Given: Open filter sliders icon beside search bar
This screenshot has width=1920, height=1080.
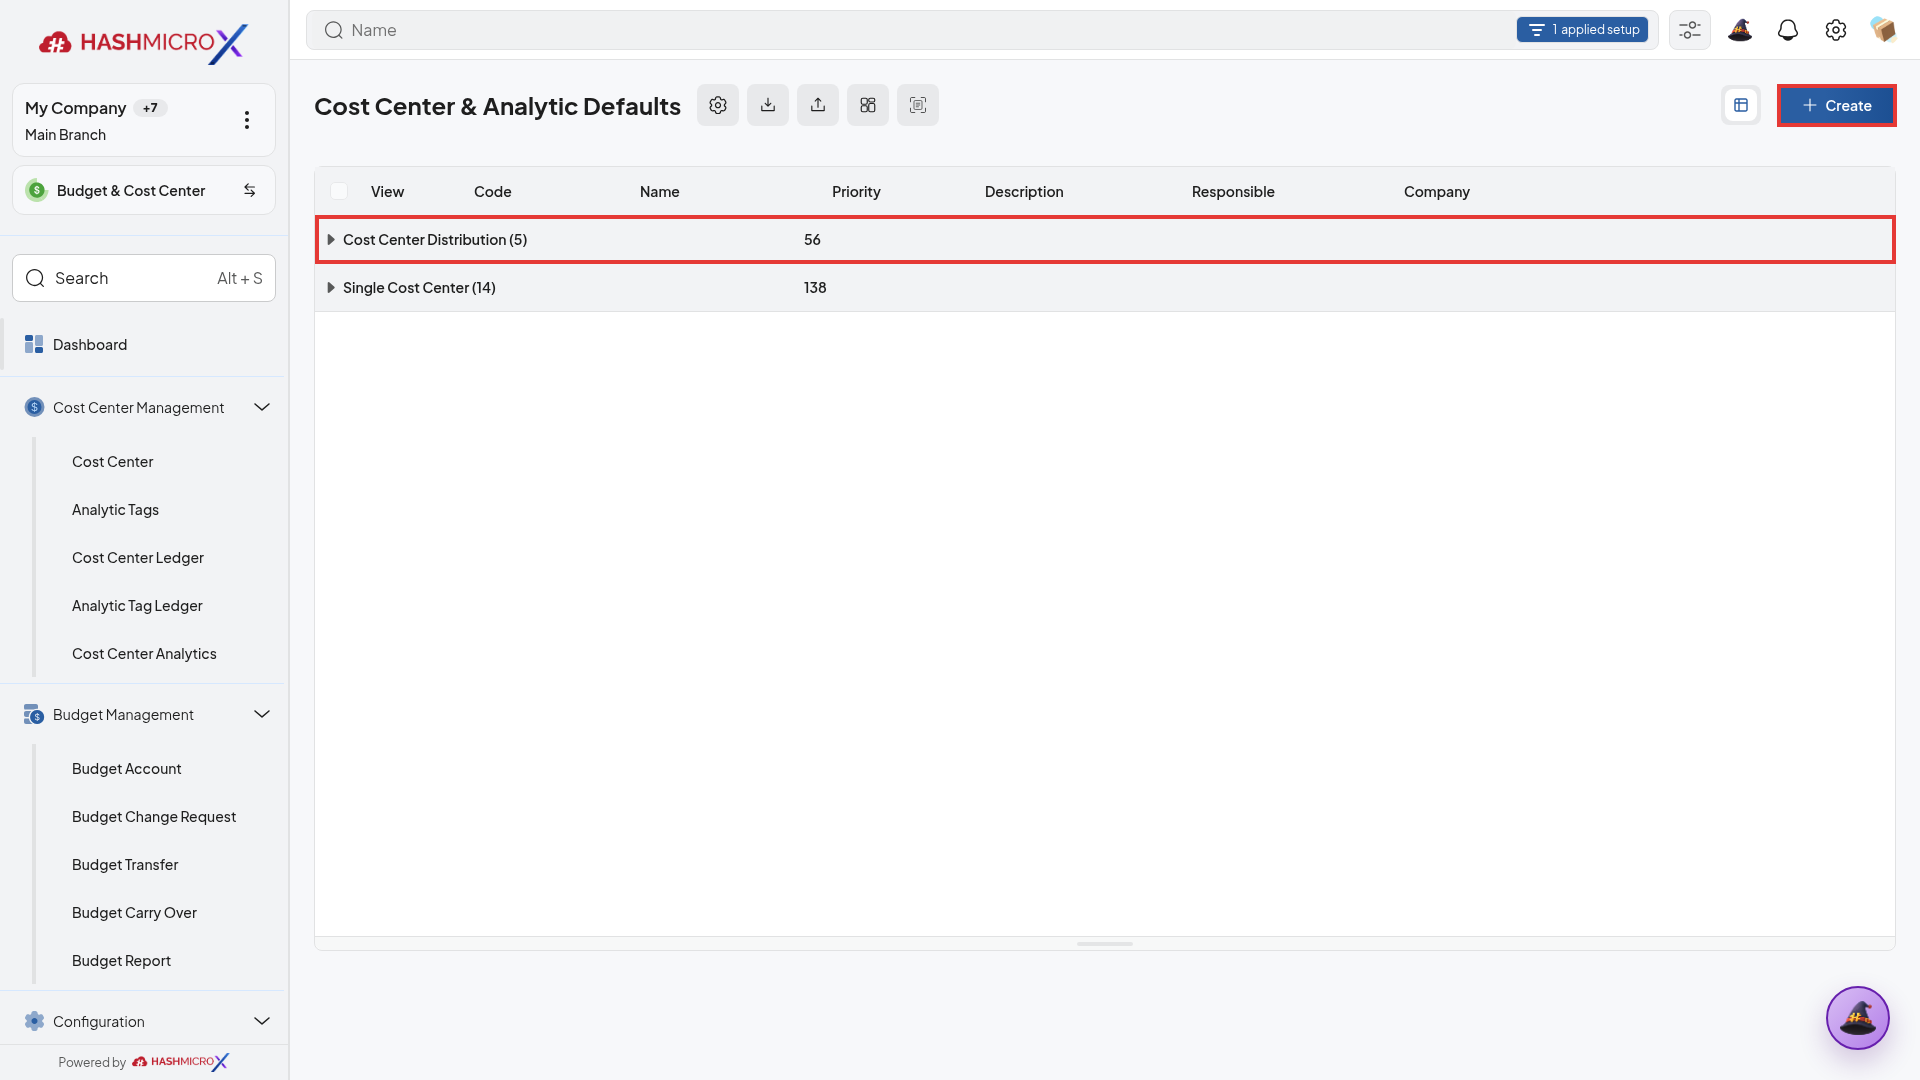Looking at the screenshot, I should (1690, 30).
